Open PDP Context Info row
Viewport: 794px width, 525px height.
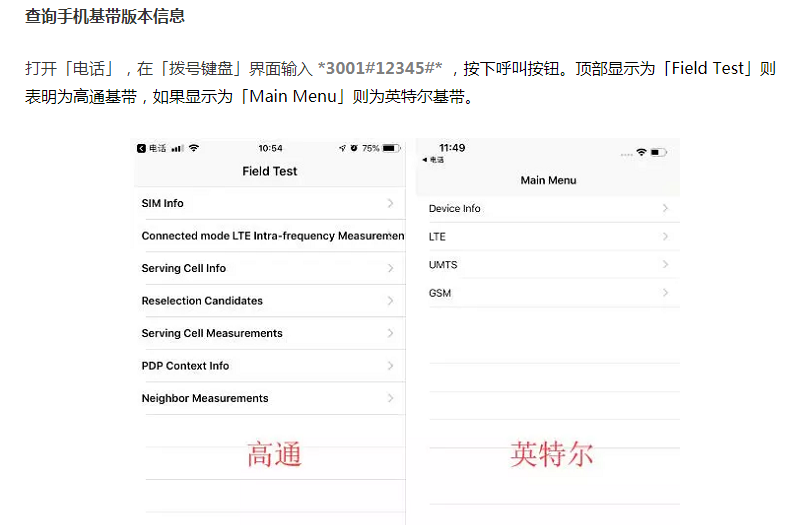(269, 366)
